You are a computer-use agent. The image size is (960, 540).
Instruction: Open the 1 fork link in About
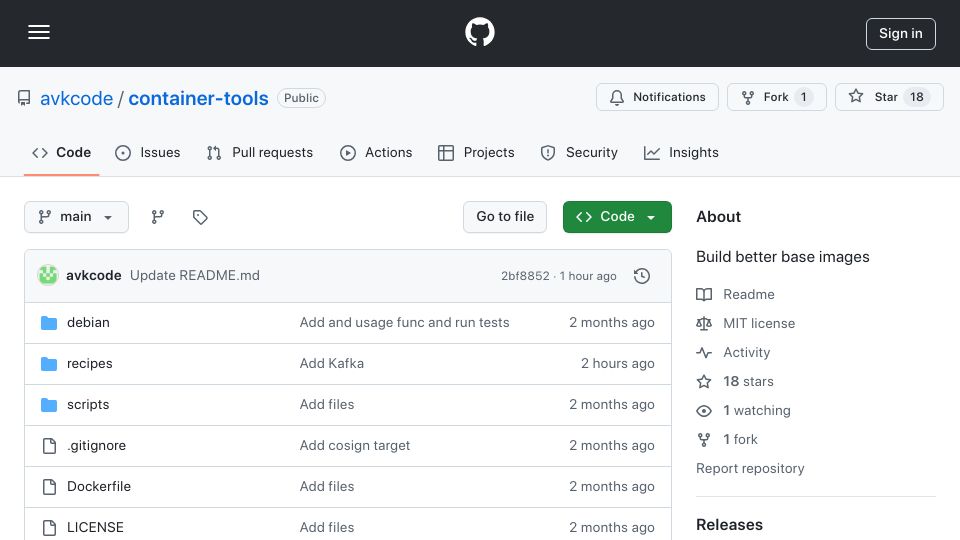pyautogui.click(x=727, y=440)
